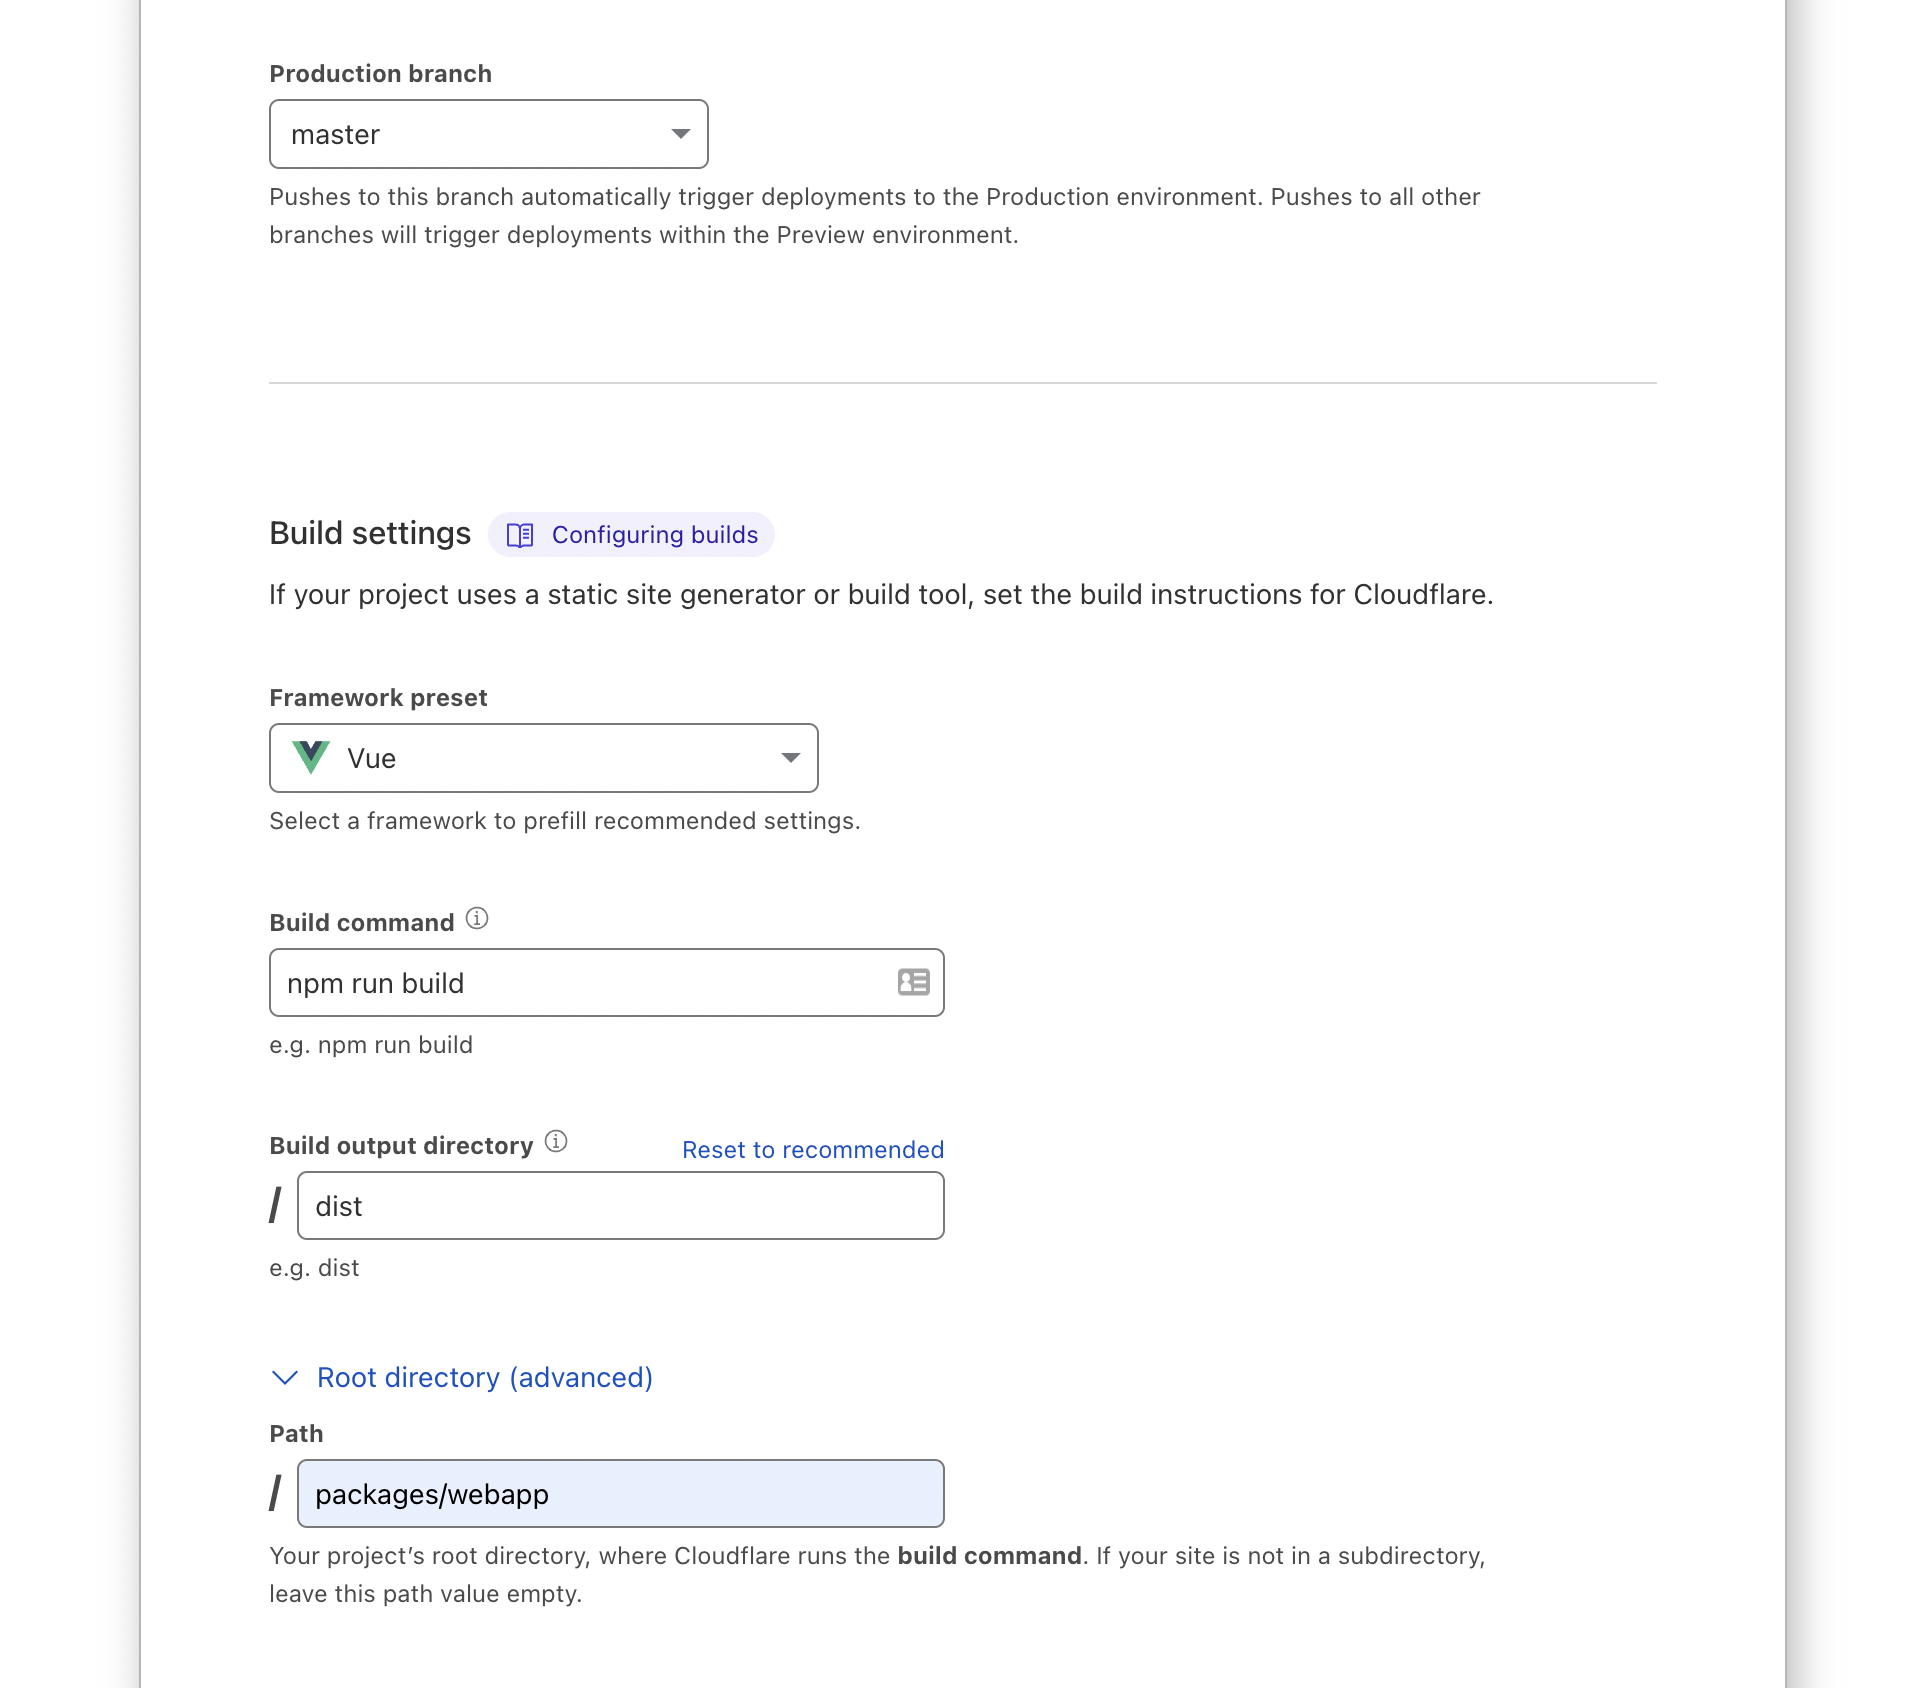Click the book icon beside Configuring builds
Viewport: 1928px width, 1688px height.
pyautogui.click(x=520, y=535)
